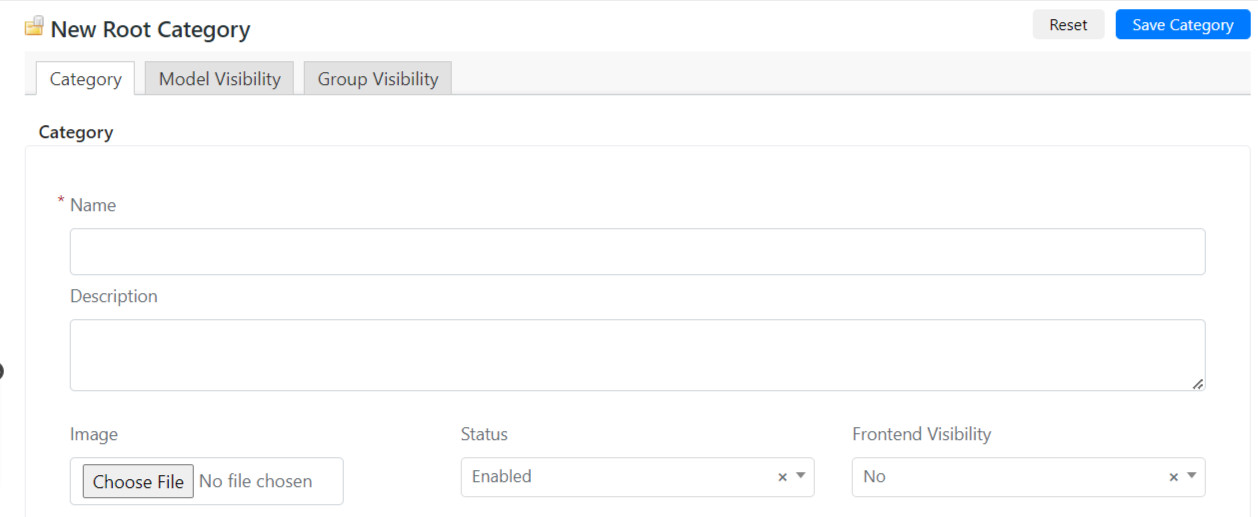Focus the Name input field
The image size is (1258, 517).
637,252
